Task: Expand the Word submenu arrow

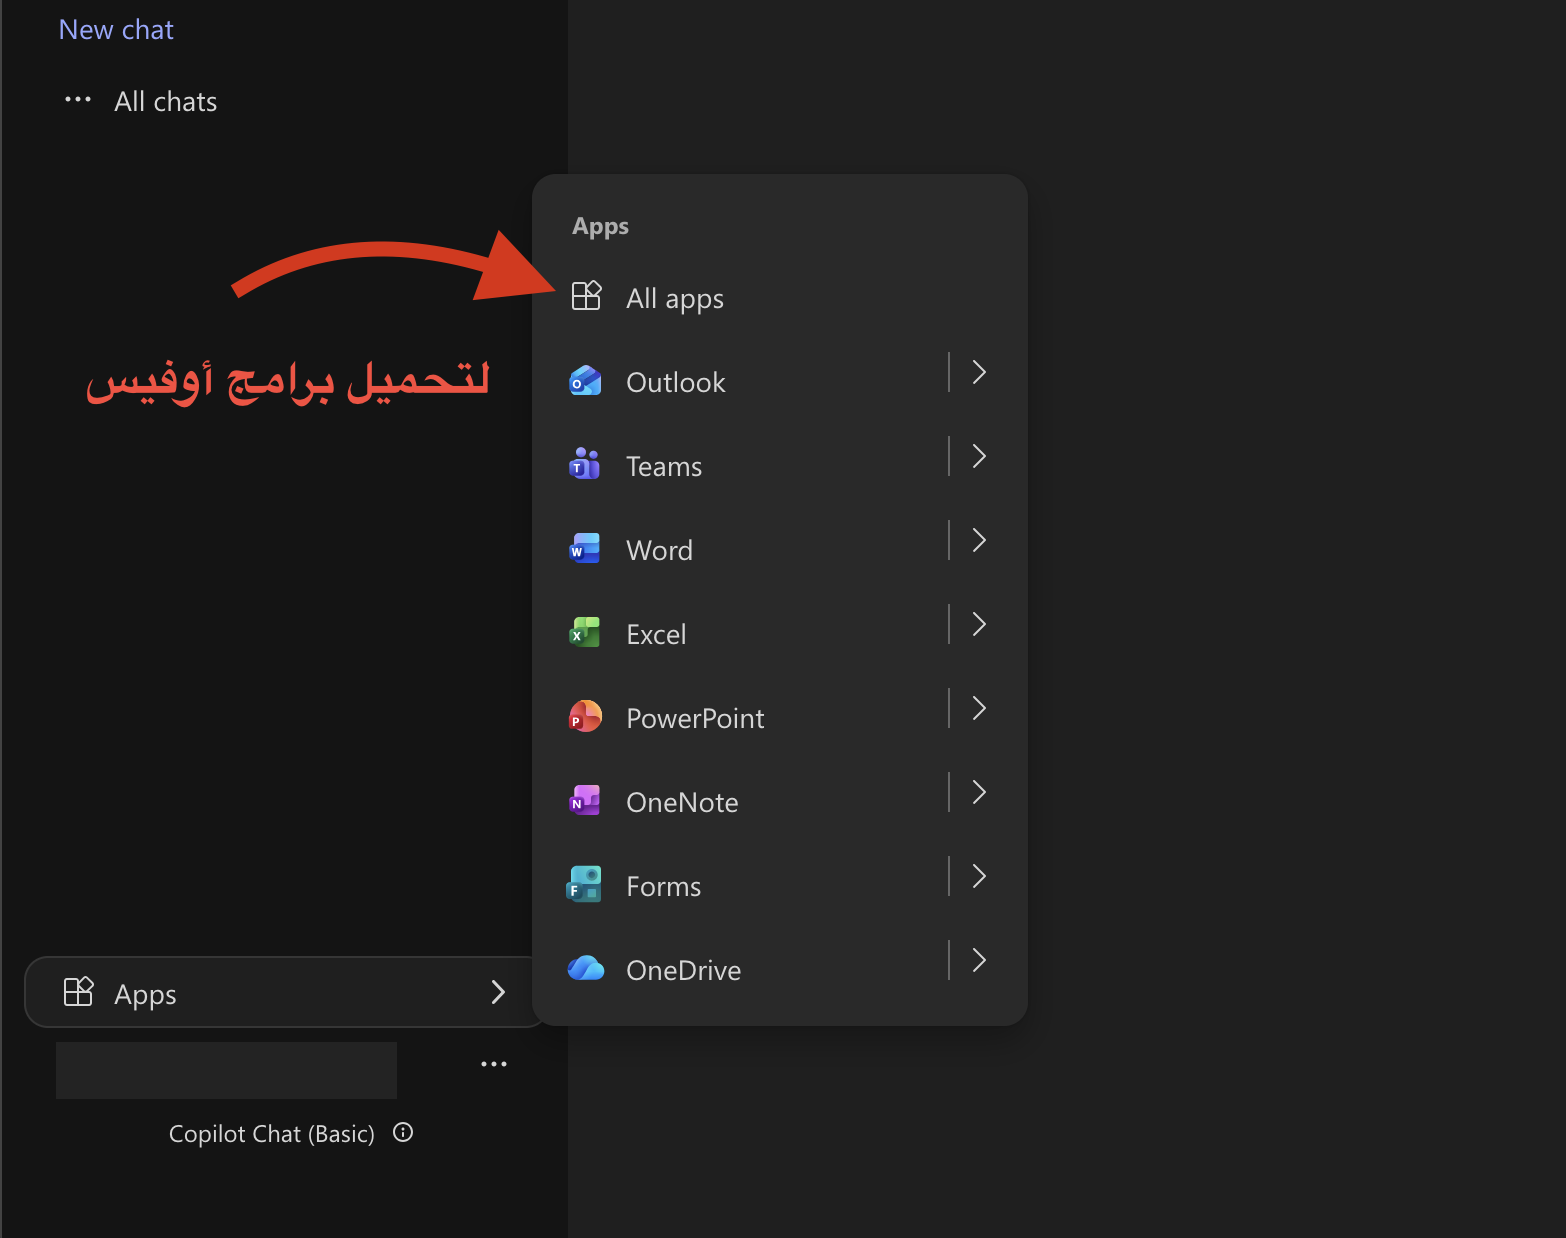Action: click(x=979, y=540)
